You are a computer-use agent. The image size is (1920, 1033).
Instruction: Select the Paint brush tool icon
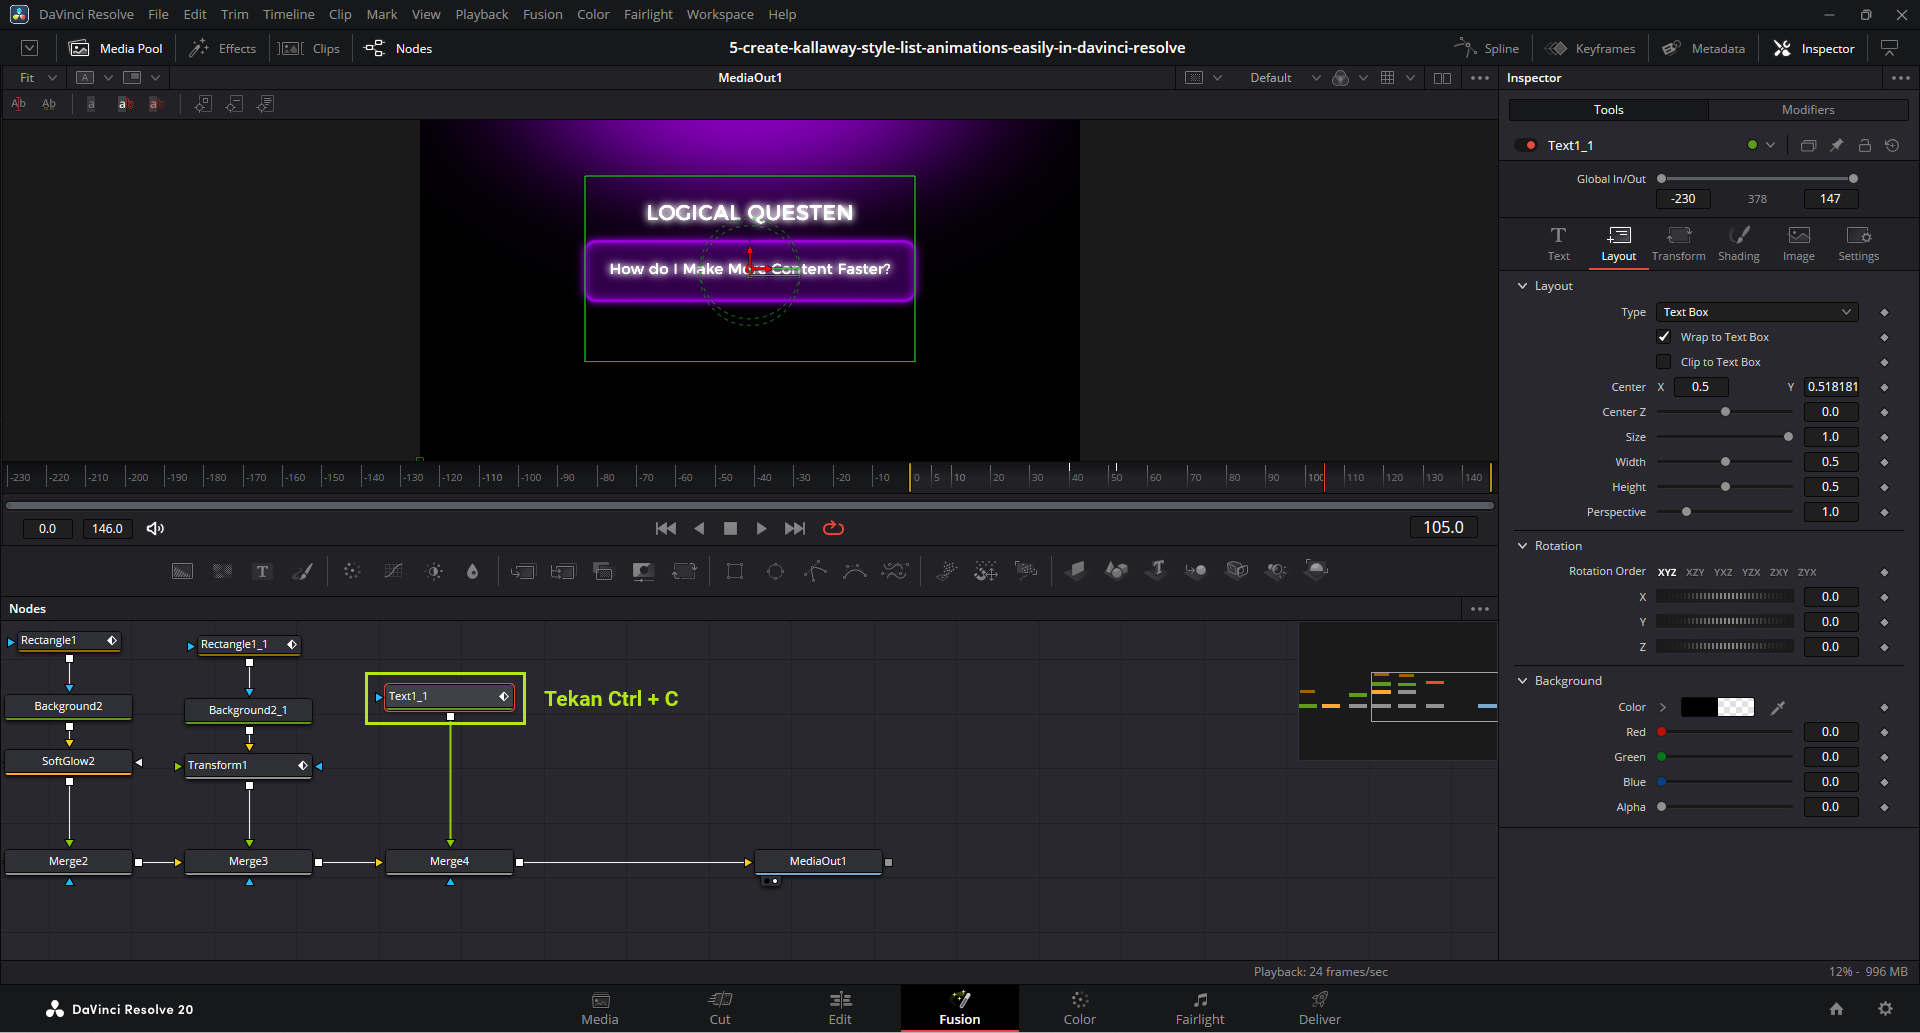[302, 571]
